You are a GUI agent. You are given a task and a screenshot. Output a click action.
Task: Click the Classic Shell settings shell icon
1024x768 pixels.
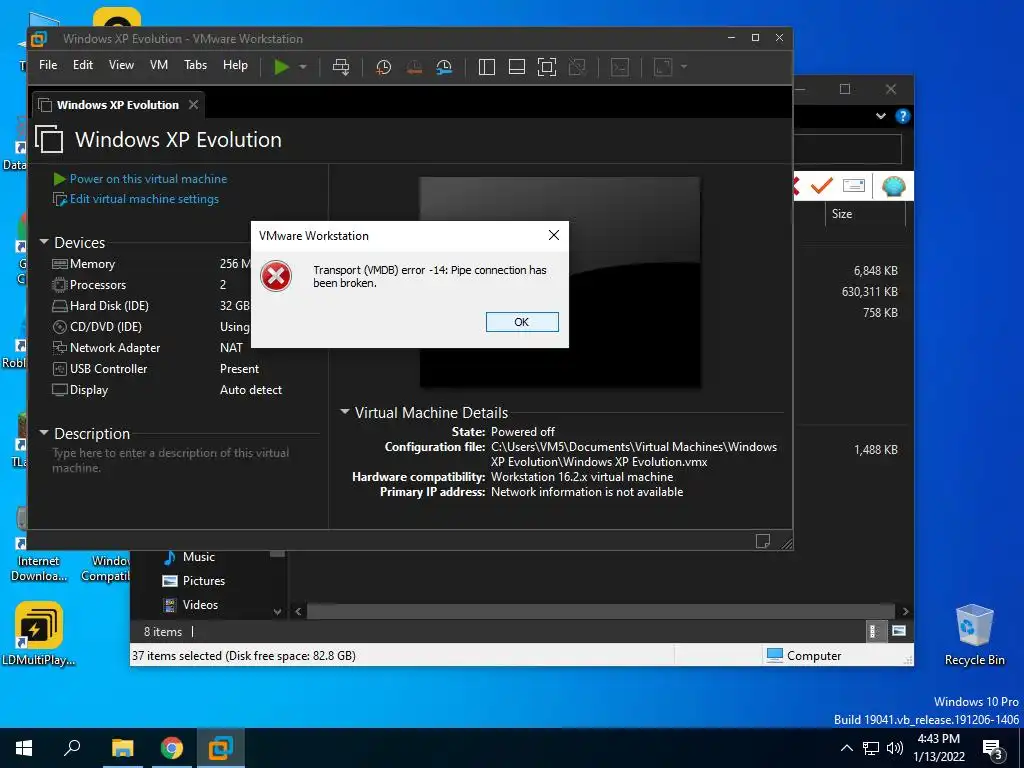pos(893,186)
